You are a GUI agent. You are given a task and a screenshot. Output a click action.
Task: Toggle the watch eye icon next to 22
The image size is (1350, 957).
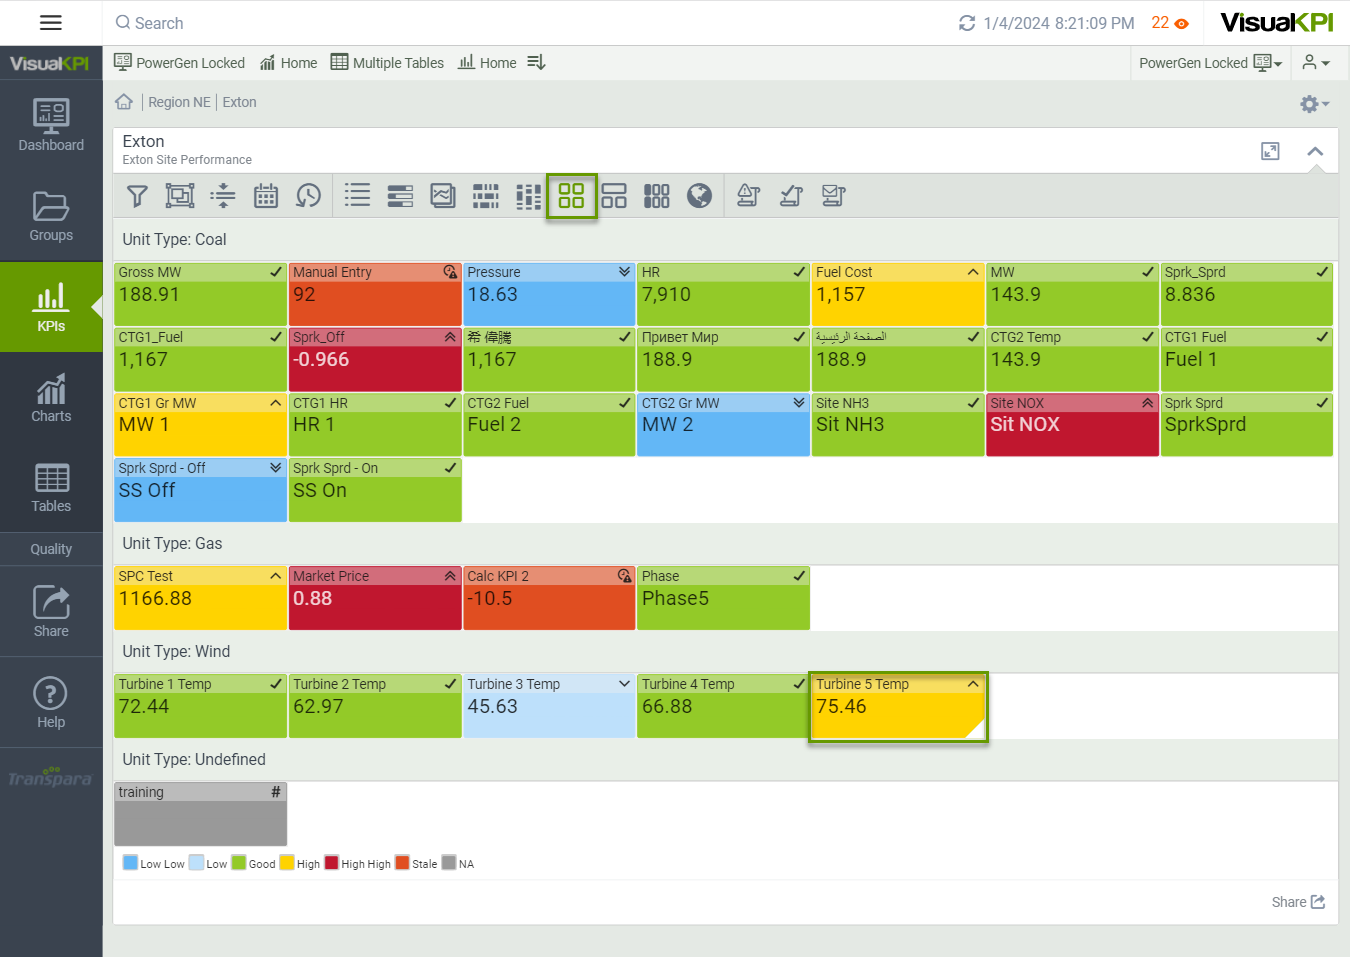(x=1182, y=24)
